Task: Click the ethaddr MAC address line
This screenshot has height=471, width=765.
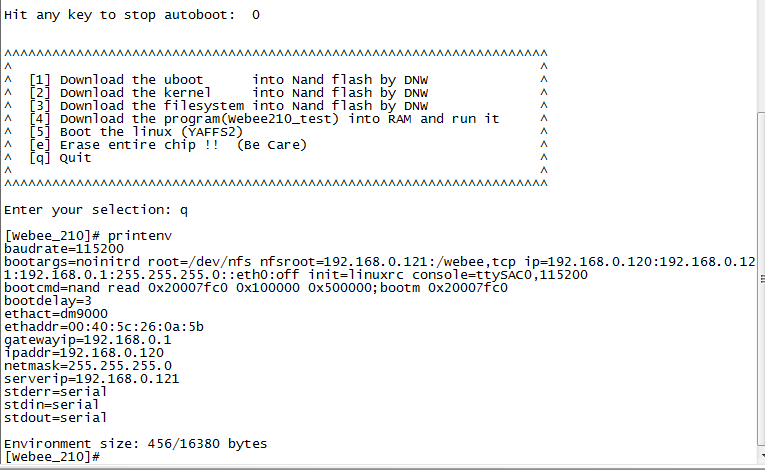Action: click(x=104, y=327)
